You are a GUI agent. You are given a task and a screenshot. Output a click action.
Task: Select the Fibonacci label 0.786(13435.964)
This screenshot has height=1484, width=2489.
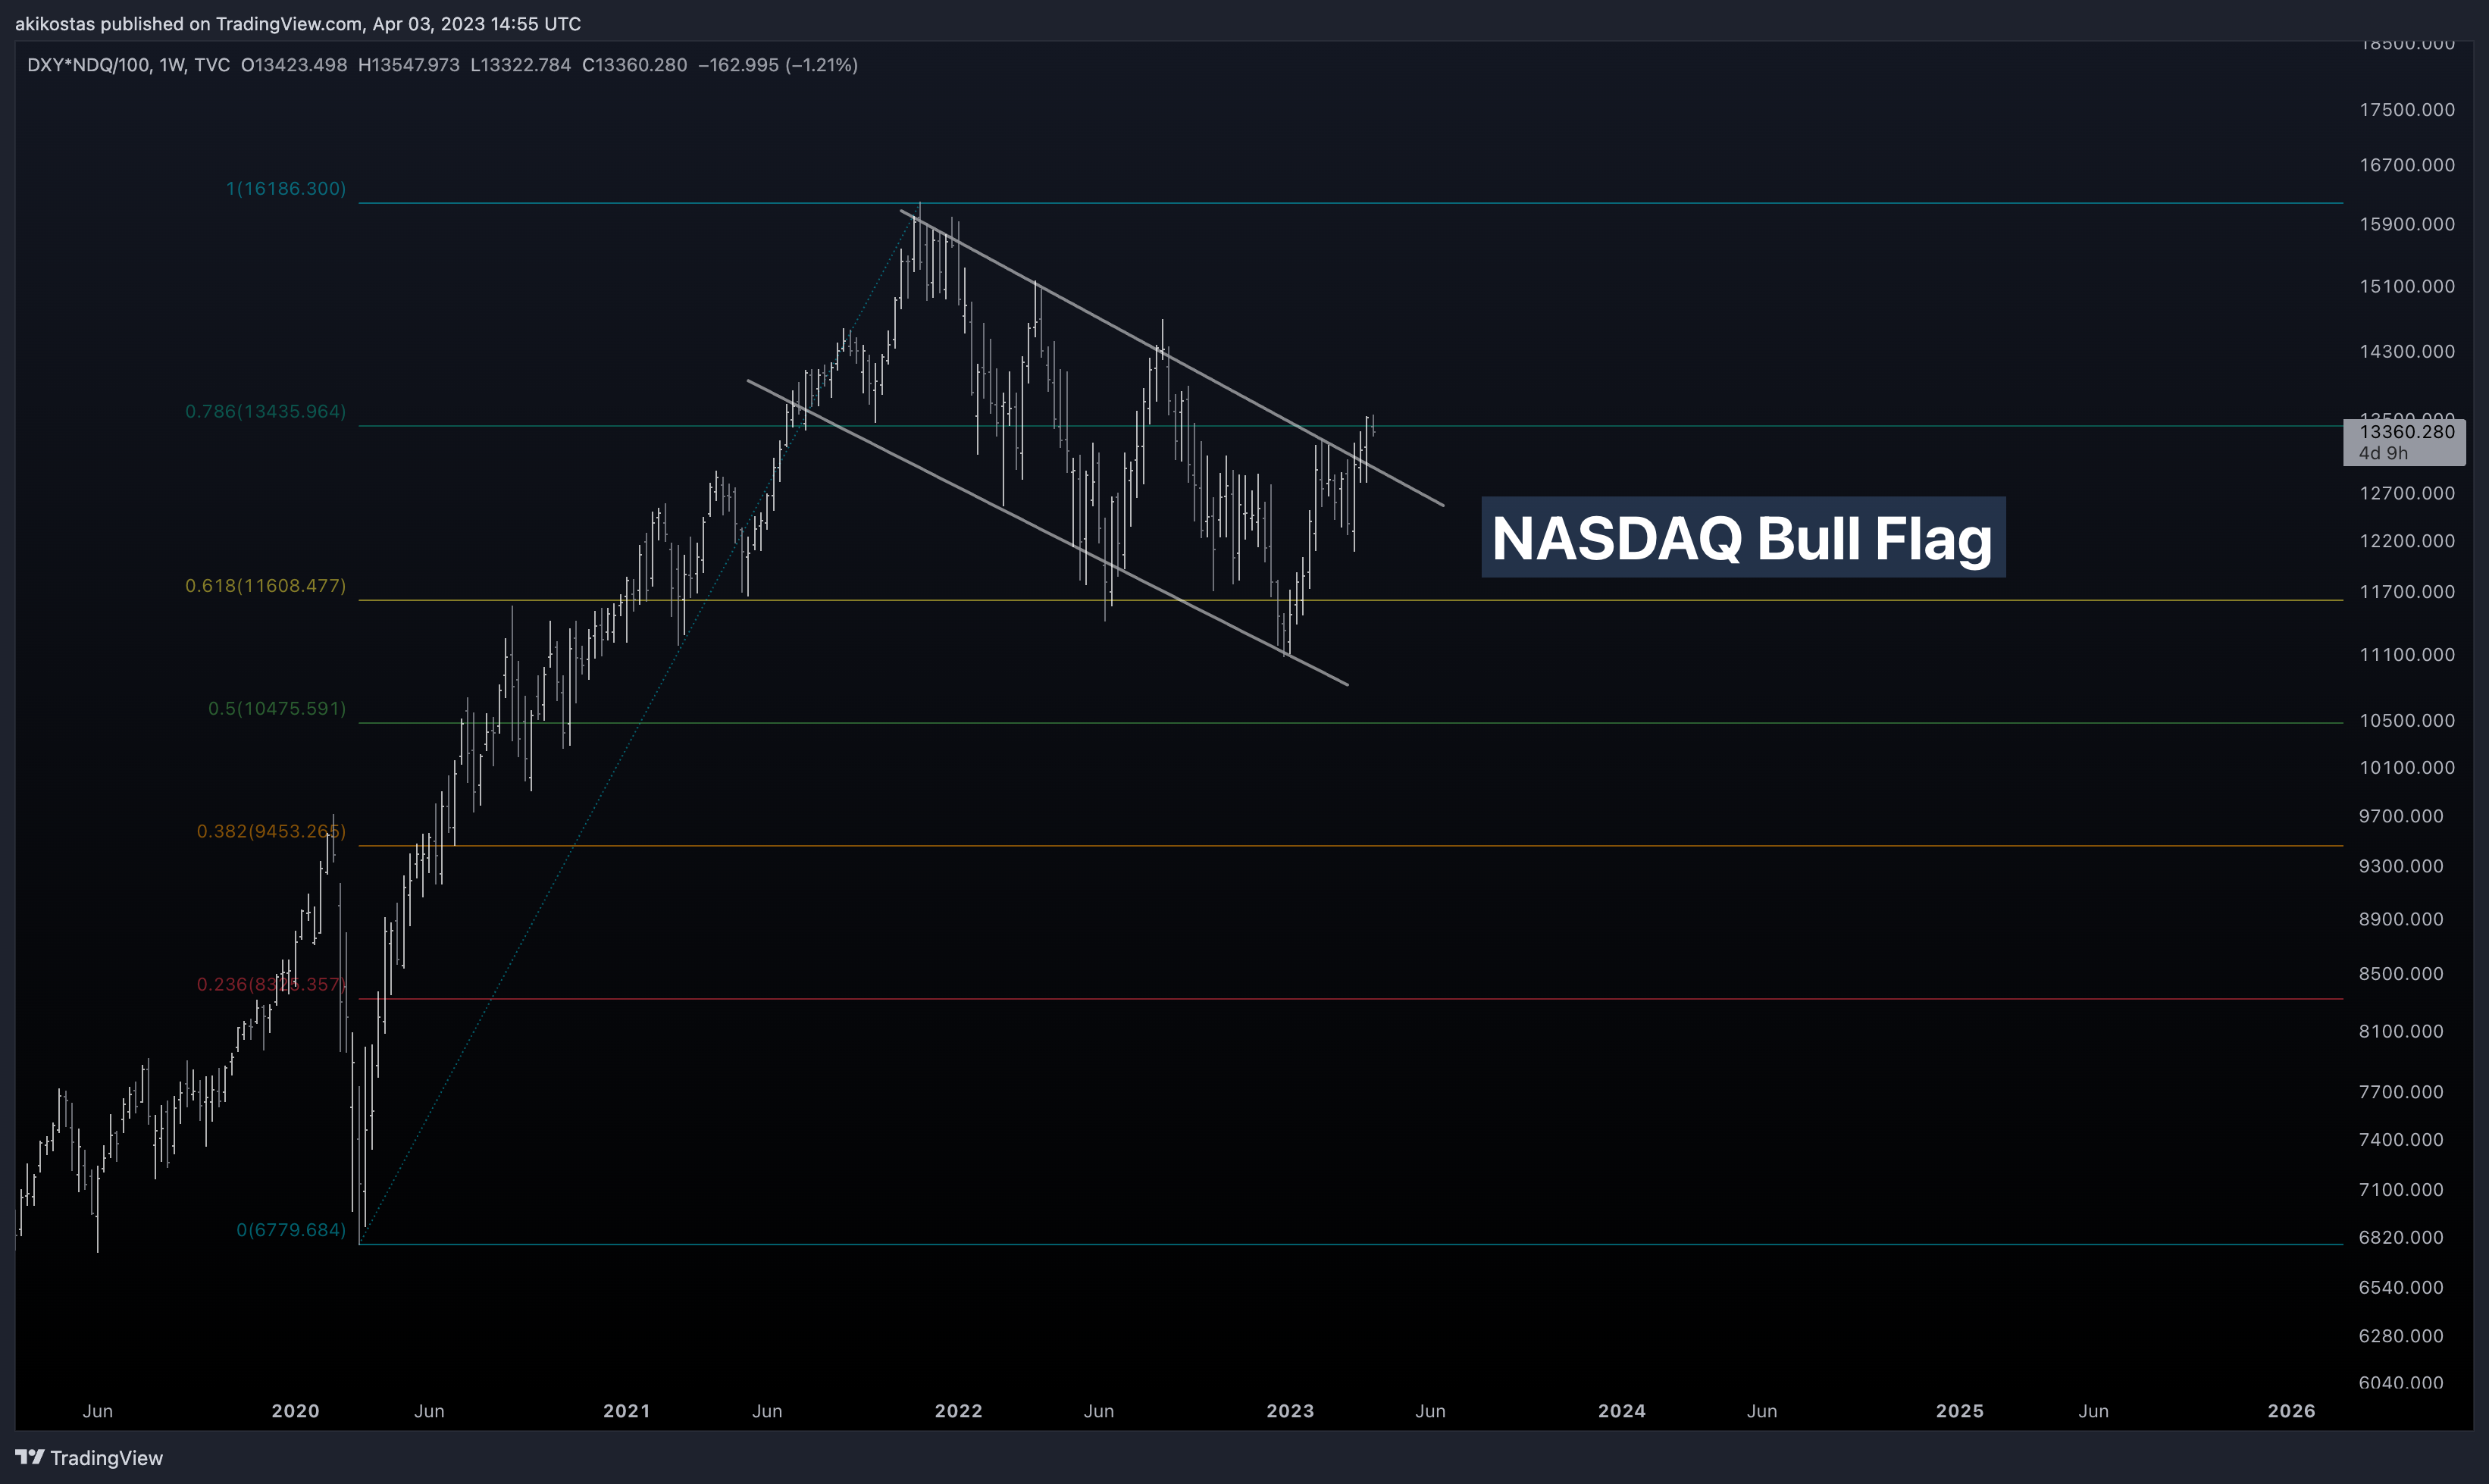266,411
